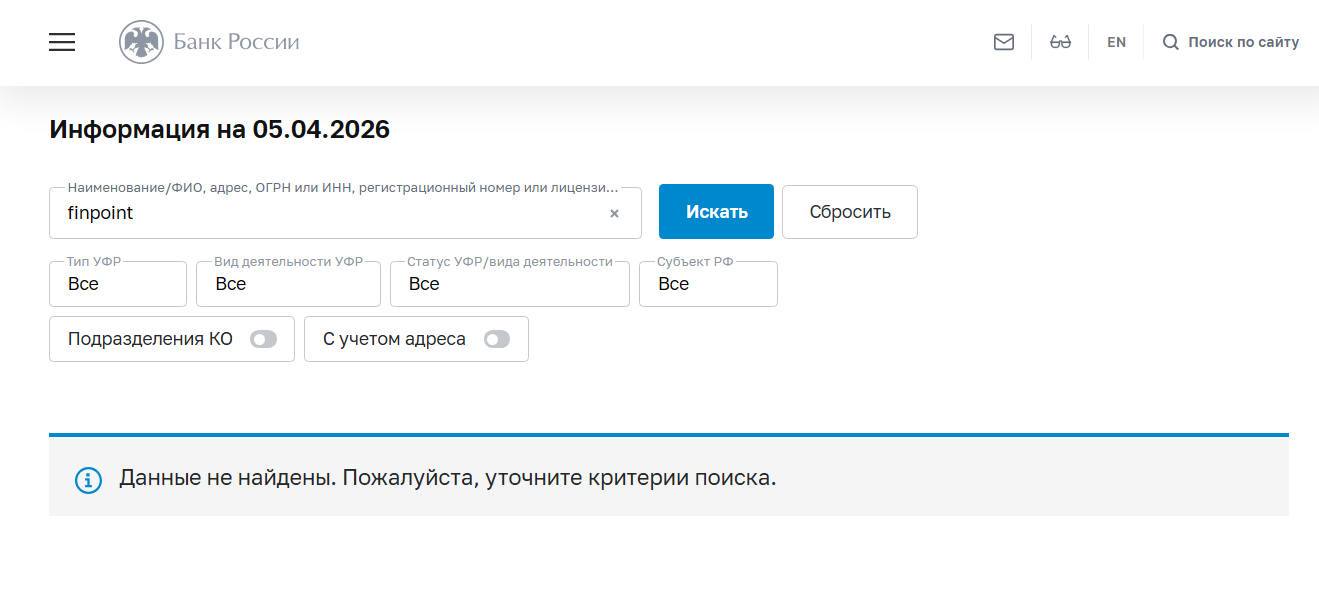
Task: Click the Bank of Russia emblem logo
Action: [x=142, y=42]
